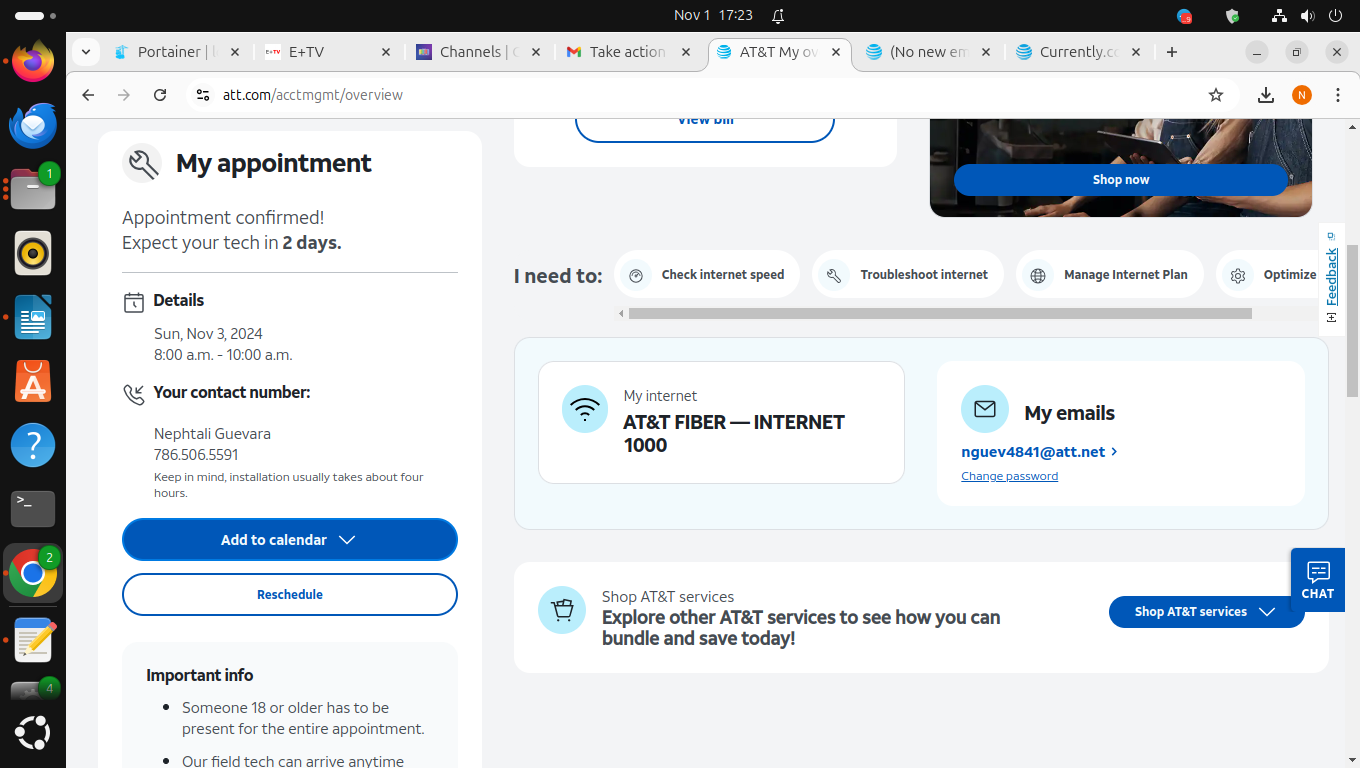Expand the Add to calendar dropdown
This screenshot has height=768, width=1360.
pyautogui.click(x=290, y=540)
